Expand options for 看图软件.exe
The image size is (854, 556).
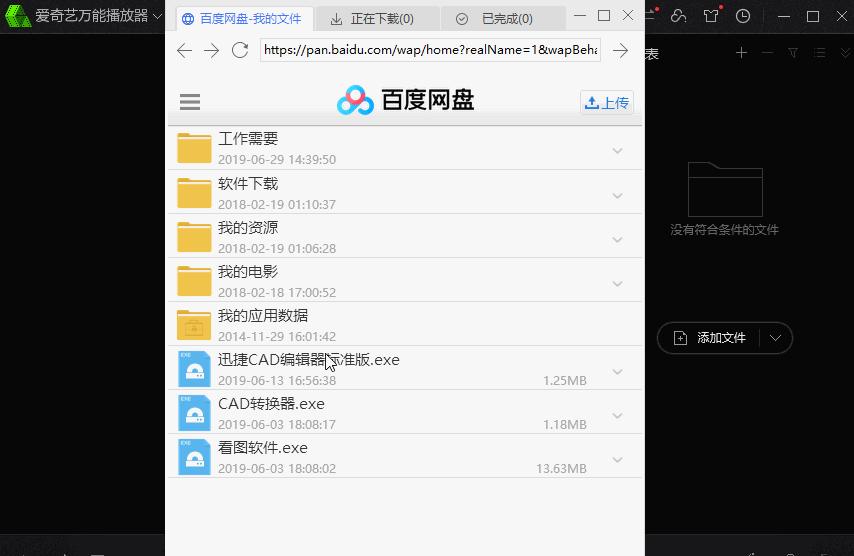tap(617, 460)
